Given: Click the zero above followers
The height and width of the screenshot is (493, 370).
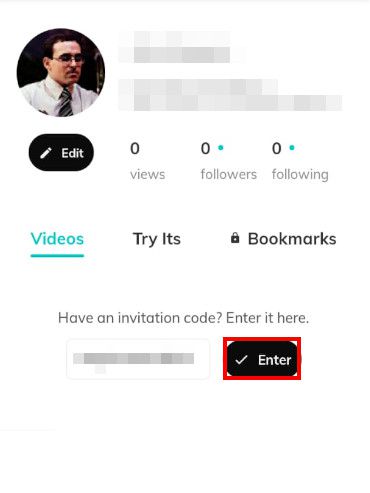Looking at the screenshot, I should click(205, 148).
